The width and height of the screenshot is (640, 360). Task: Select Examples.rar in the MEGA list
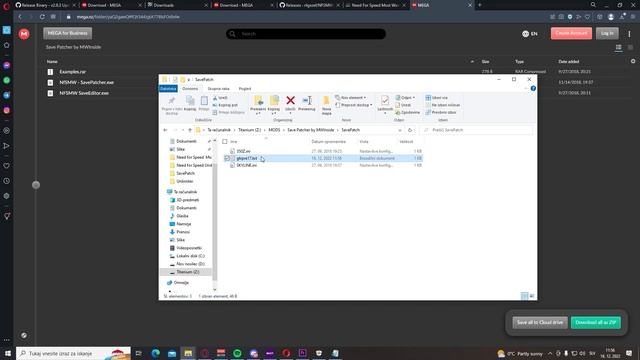[73, 72]
